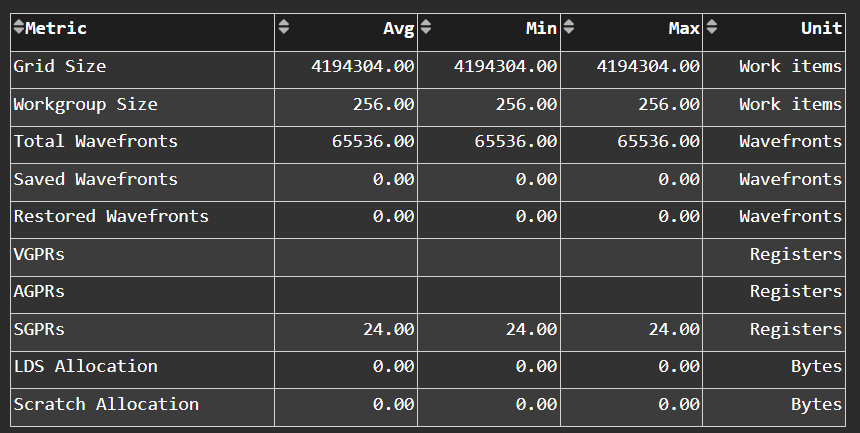Select the Grid Size row label
The width and height of the screenshot is (860, 433).
60,67
